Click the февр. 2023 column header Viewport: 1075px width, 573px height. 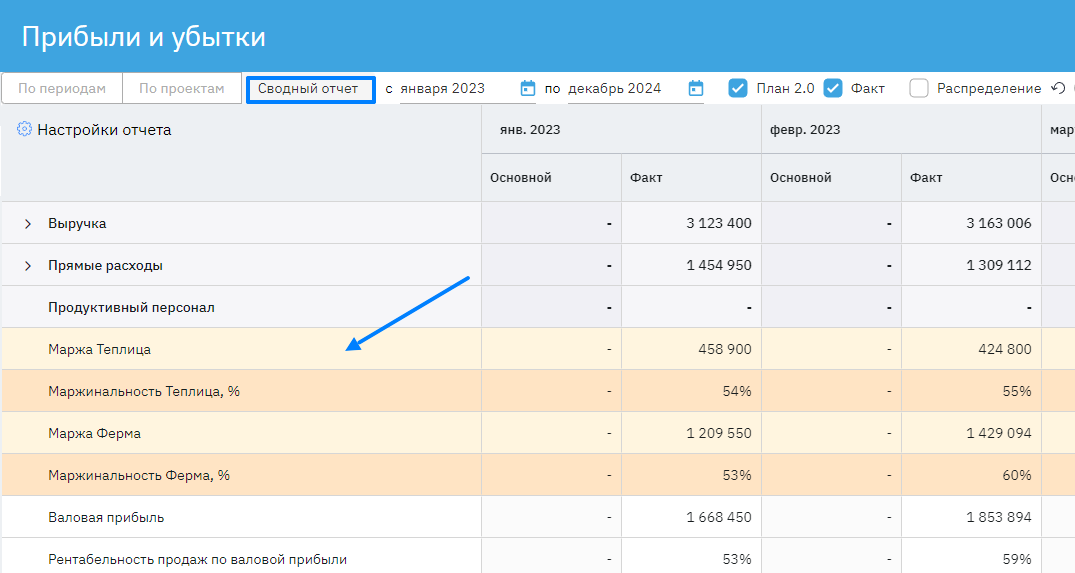(804, 130)
